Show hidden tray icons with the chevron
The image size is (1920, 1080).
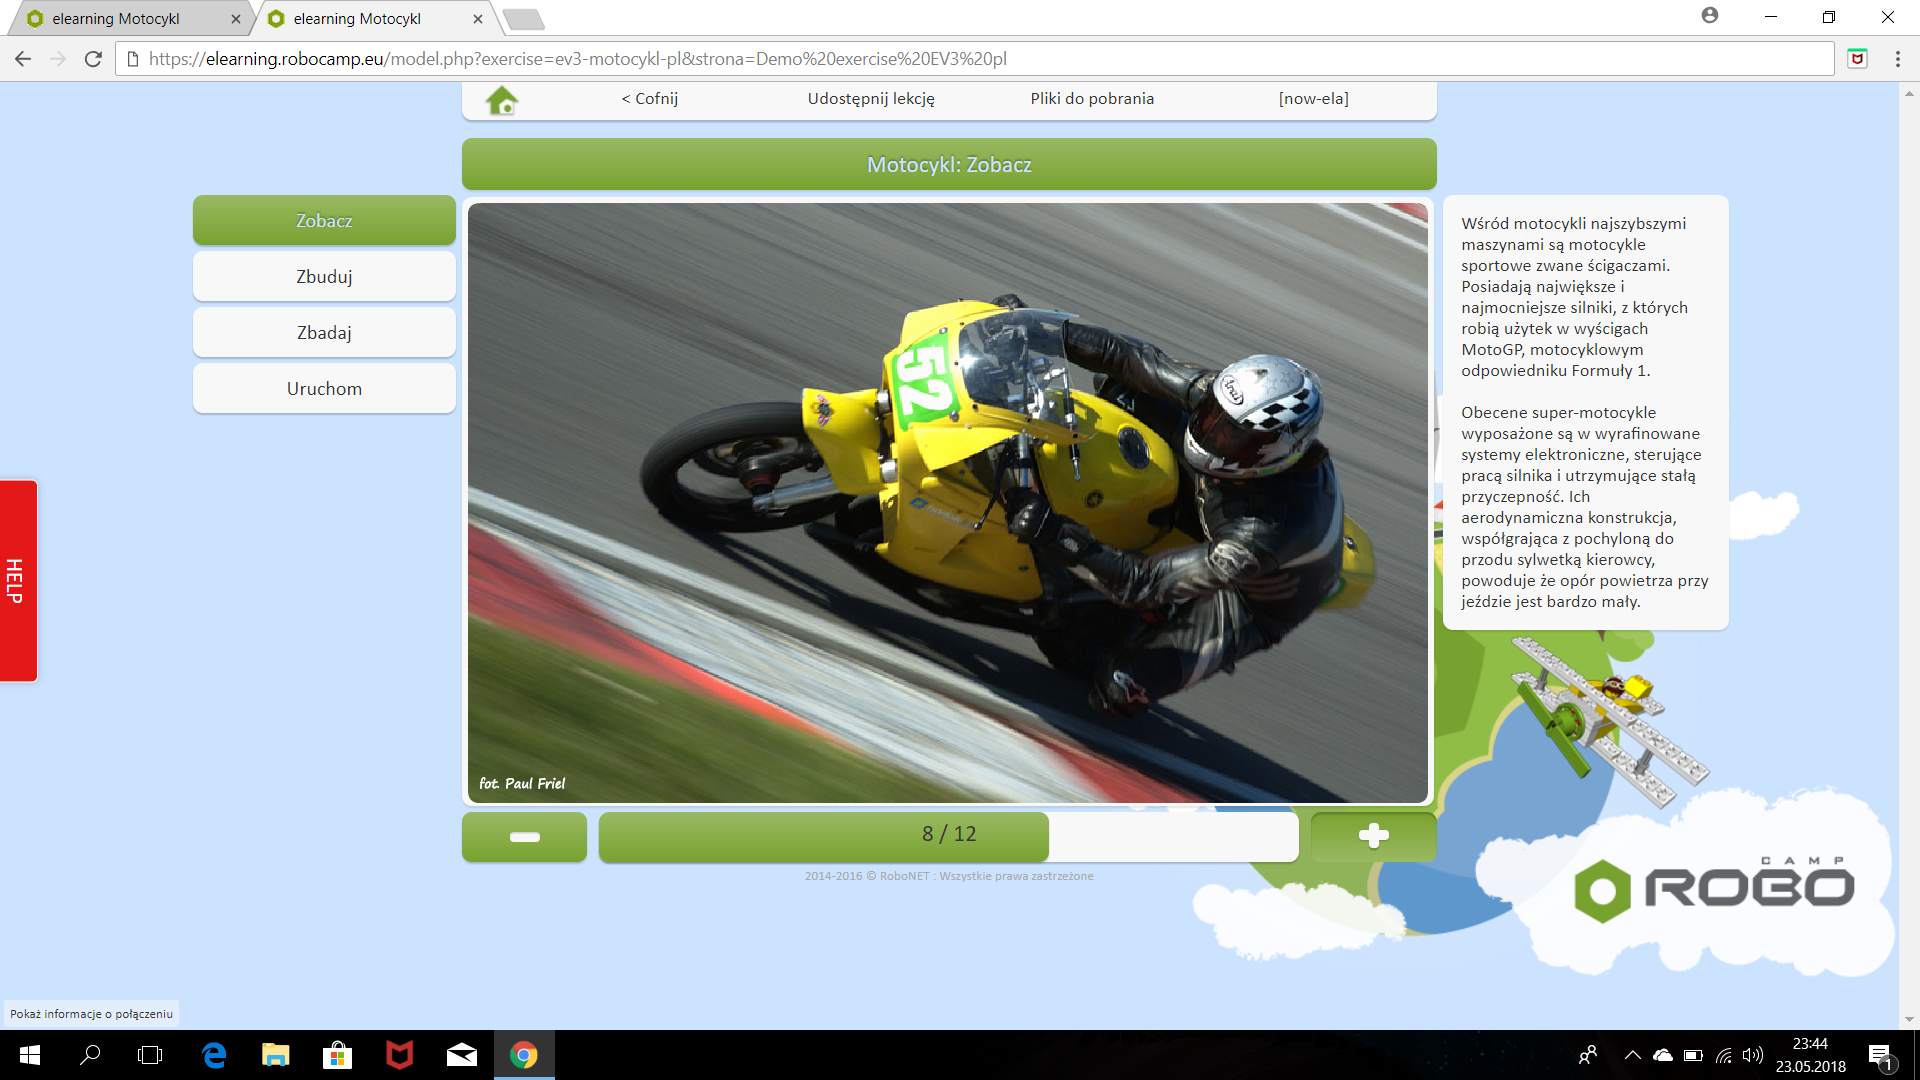[1633, 1055]
